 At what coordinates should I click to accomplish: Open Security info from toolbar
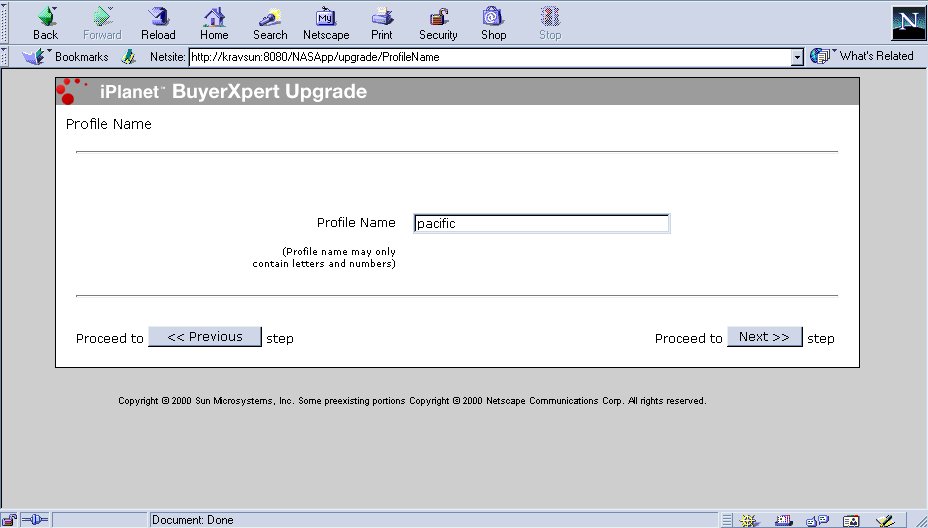pyautogui.click(x=438, y=24)
